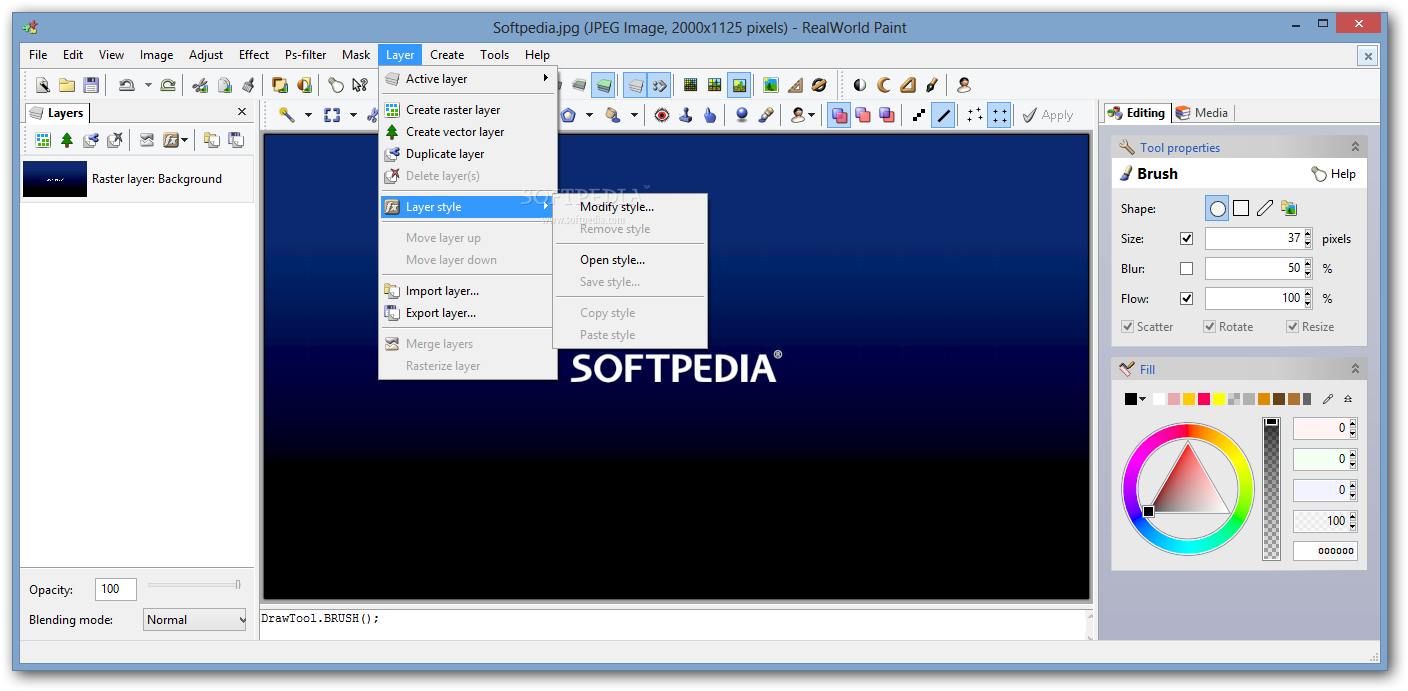Click the New document icon

[43, 85]
